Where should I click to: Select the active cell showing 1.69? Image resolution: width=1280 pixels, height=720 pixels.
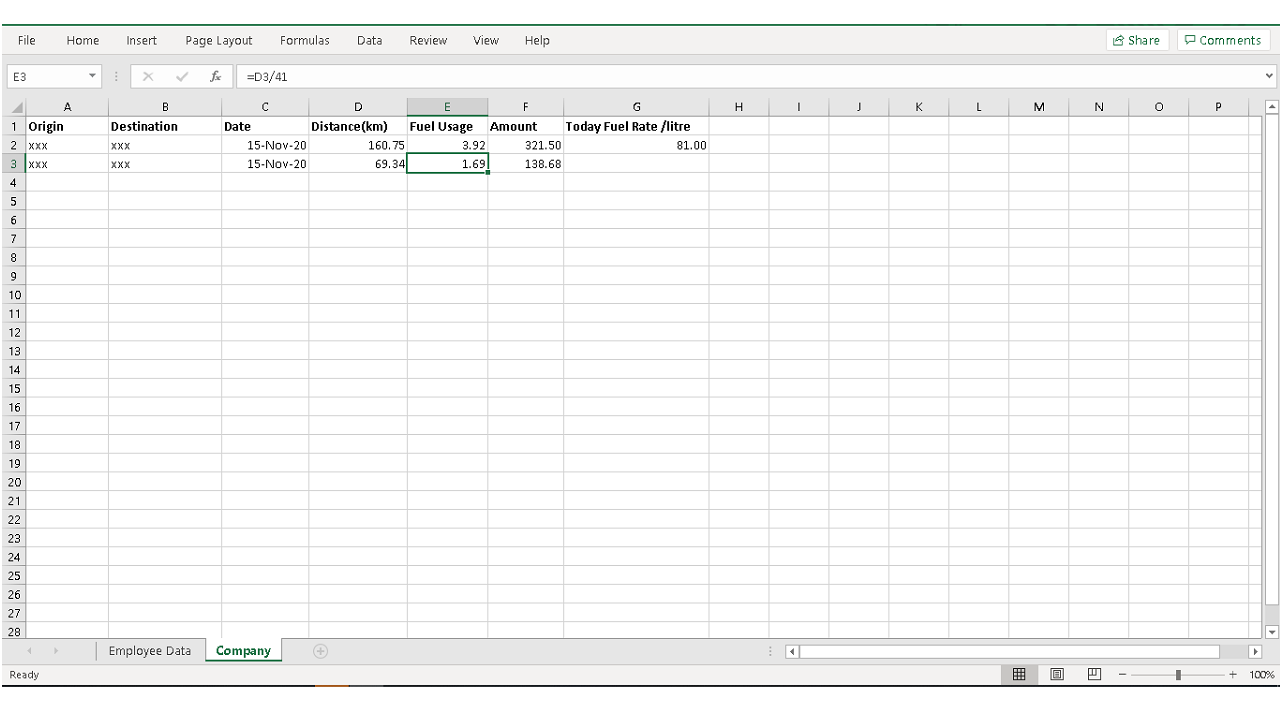(447, 164)
